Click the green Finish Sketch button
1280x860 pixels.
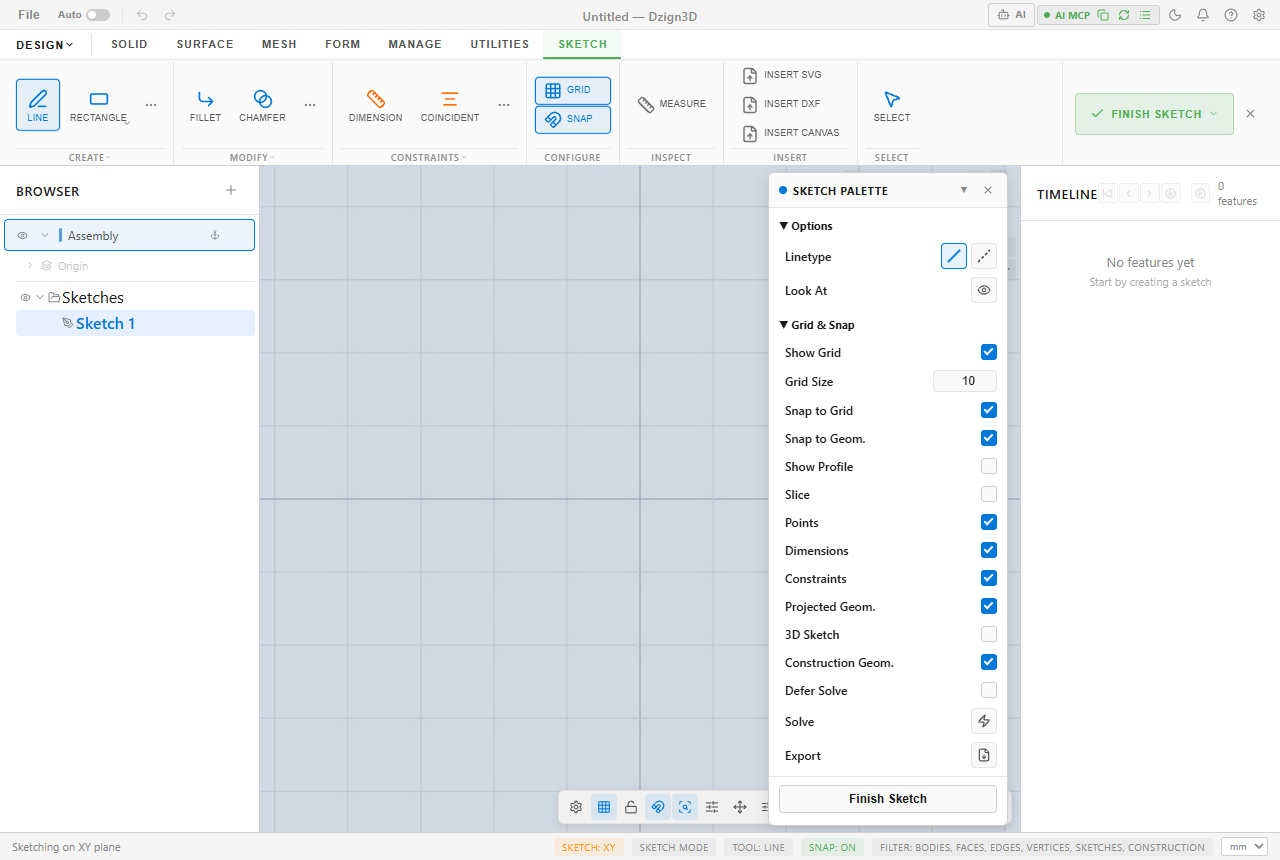[1154, 114]
